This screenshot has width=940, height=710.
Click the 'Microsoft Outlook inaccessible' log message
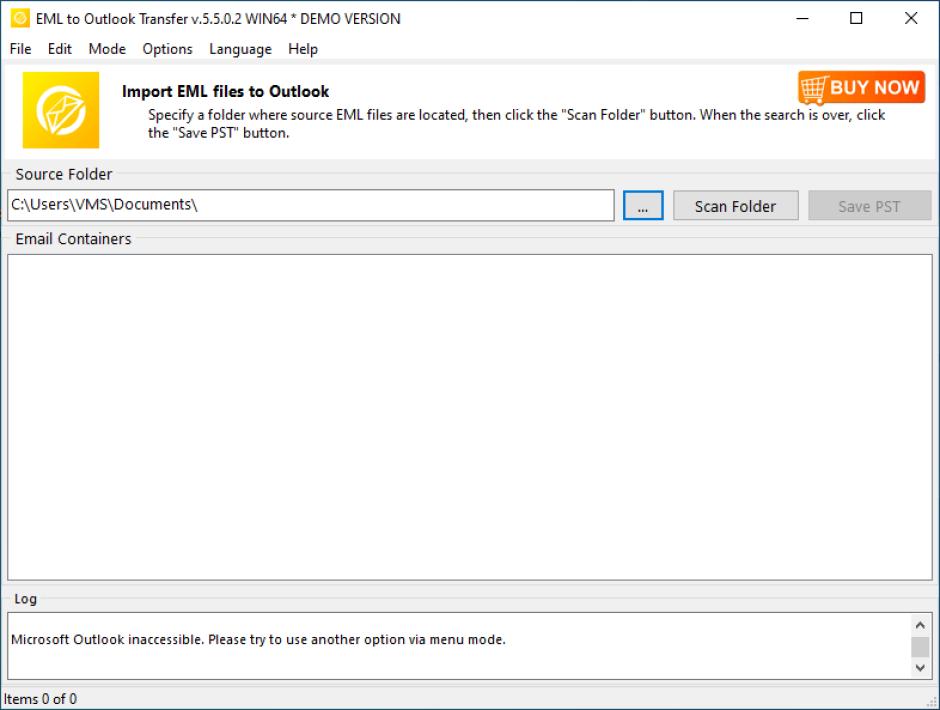click(258, 639)
